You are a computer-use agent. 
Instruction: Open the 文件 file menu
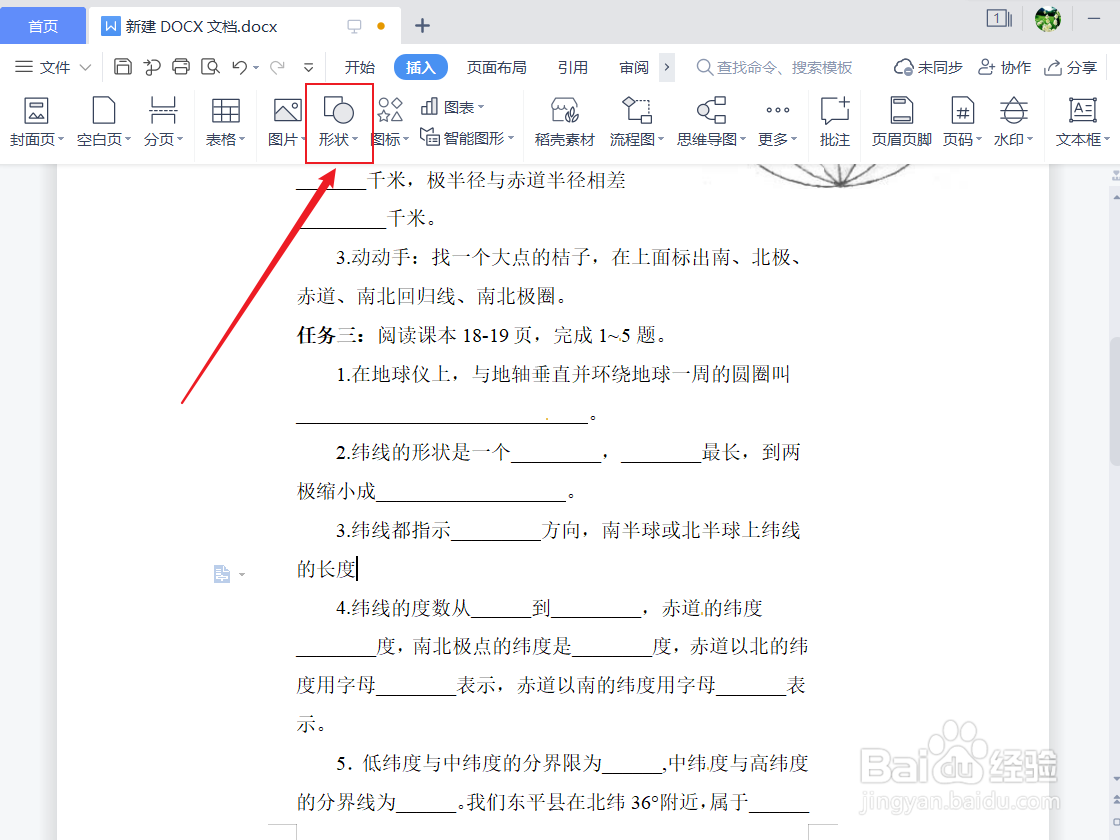[x=44, y=66]
